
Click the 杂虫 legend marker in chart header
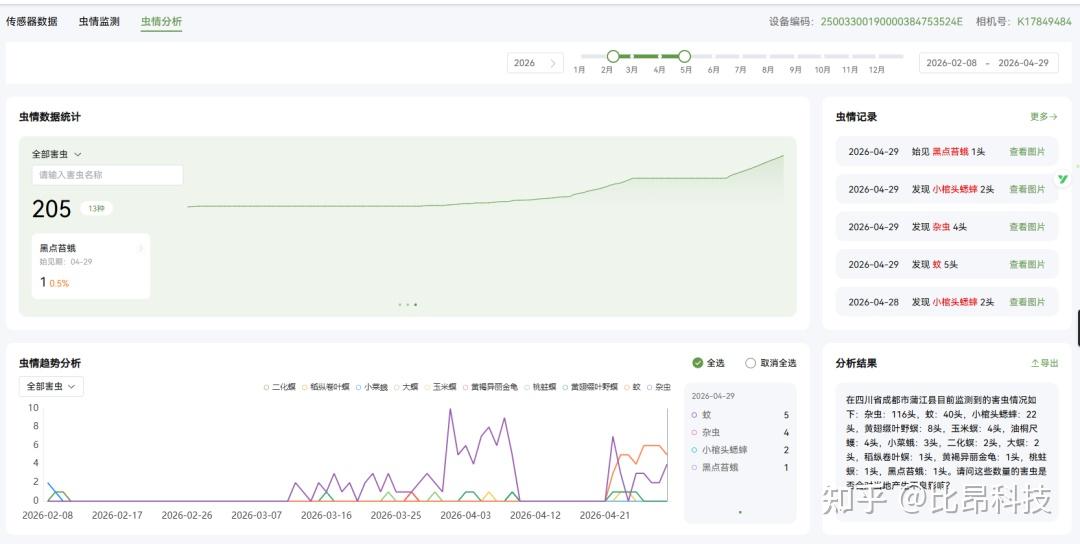coord(650,387)
